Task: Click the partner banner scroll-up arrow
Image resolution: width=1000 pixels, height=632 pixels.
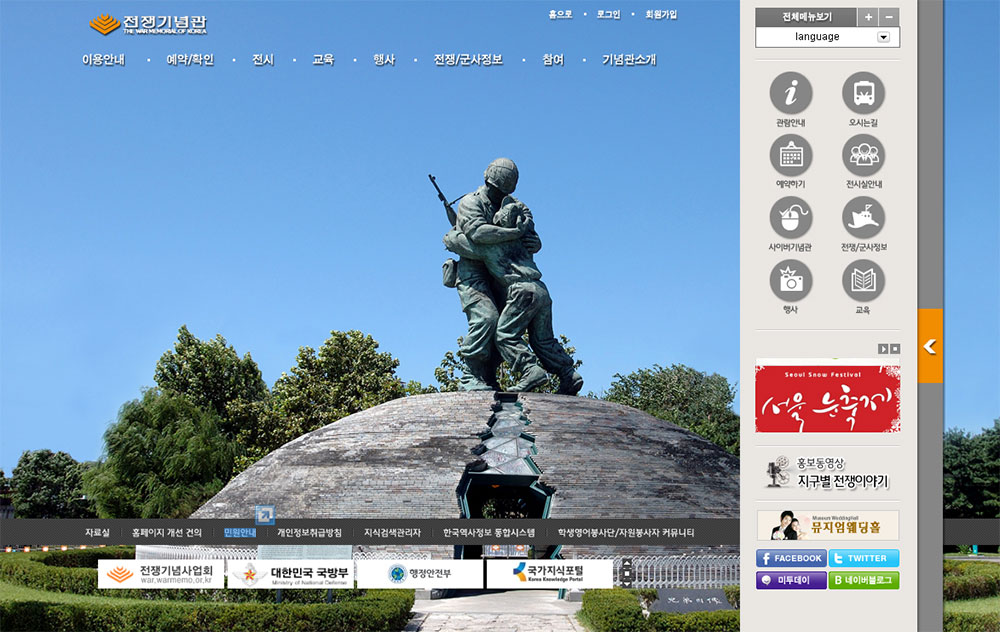Action: tap(626, 564)
